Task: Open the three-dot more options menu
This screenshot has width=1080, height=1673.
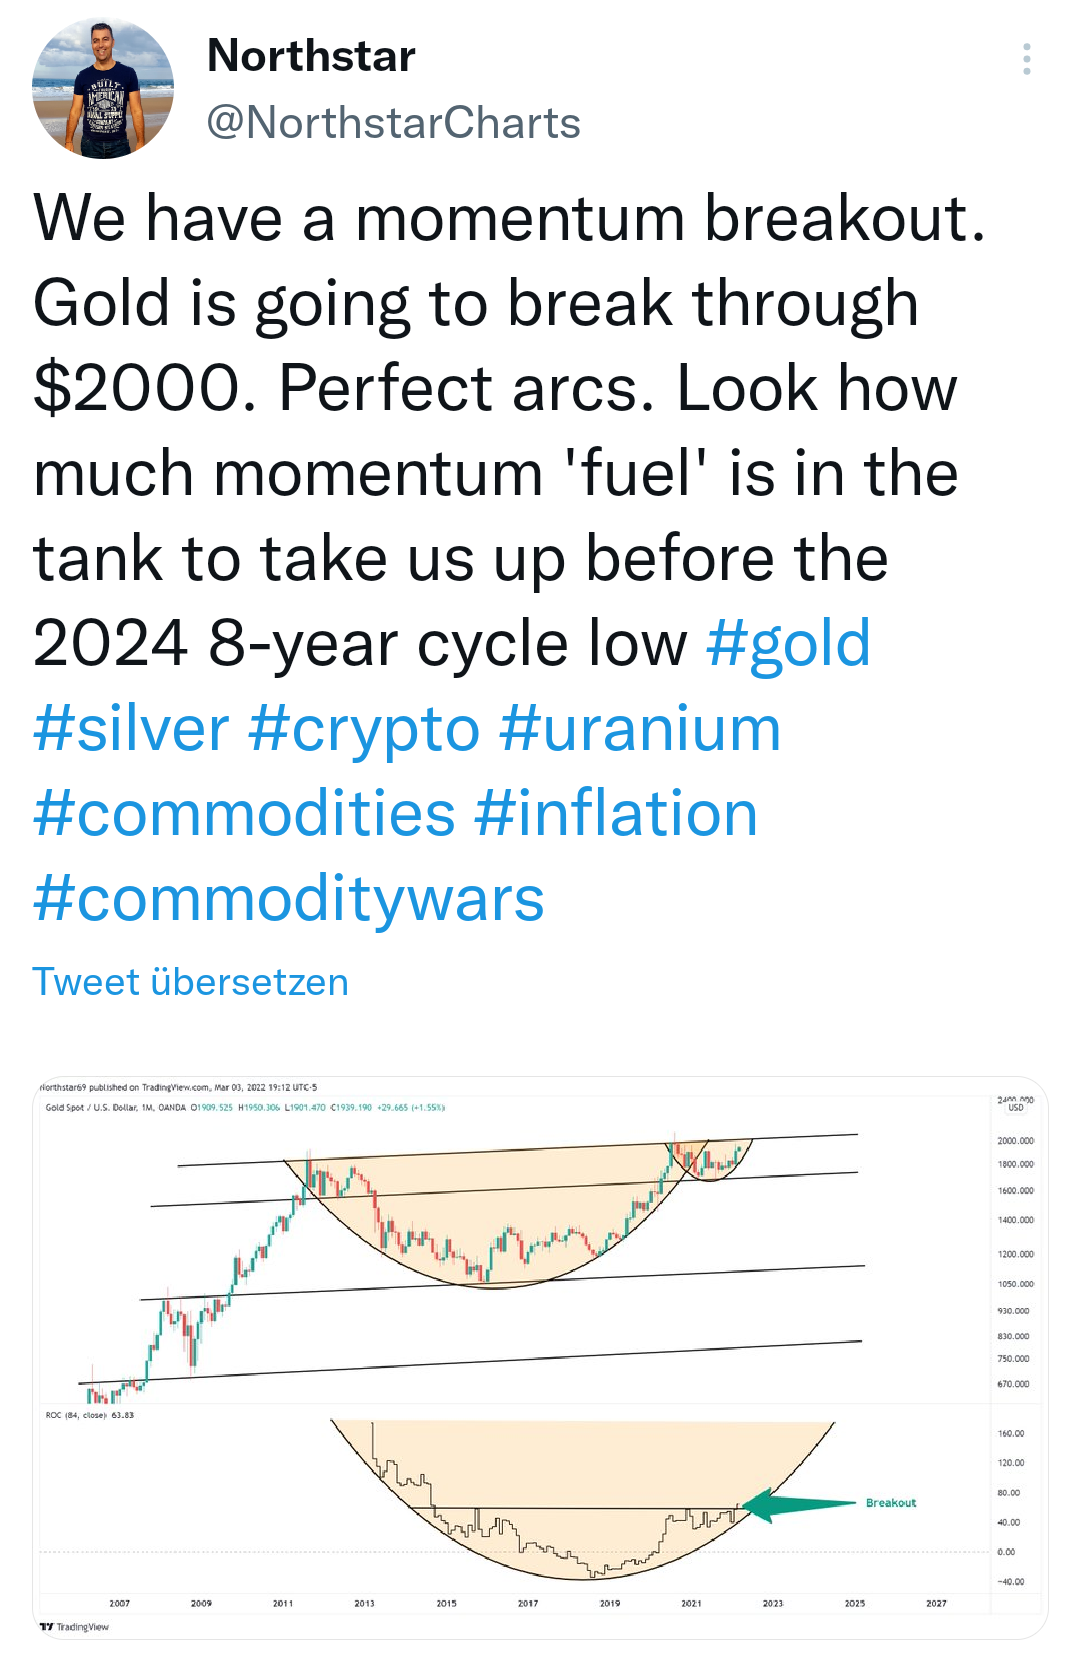Action: [1026, 60]
